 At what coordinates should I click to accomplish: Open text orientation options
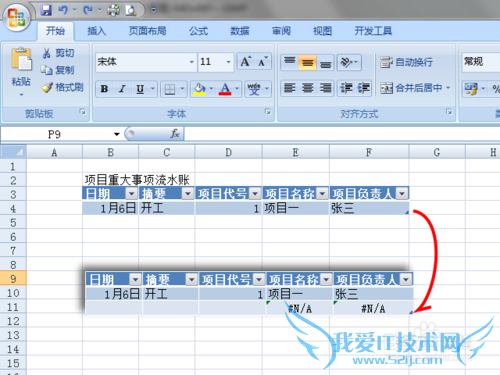(x=349, y=62)
